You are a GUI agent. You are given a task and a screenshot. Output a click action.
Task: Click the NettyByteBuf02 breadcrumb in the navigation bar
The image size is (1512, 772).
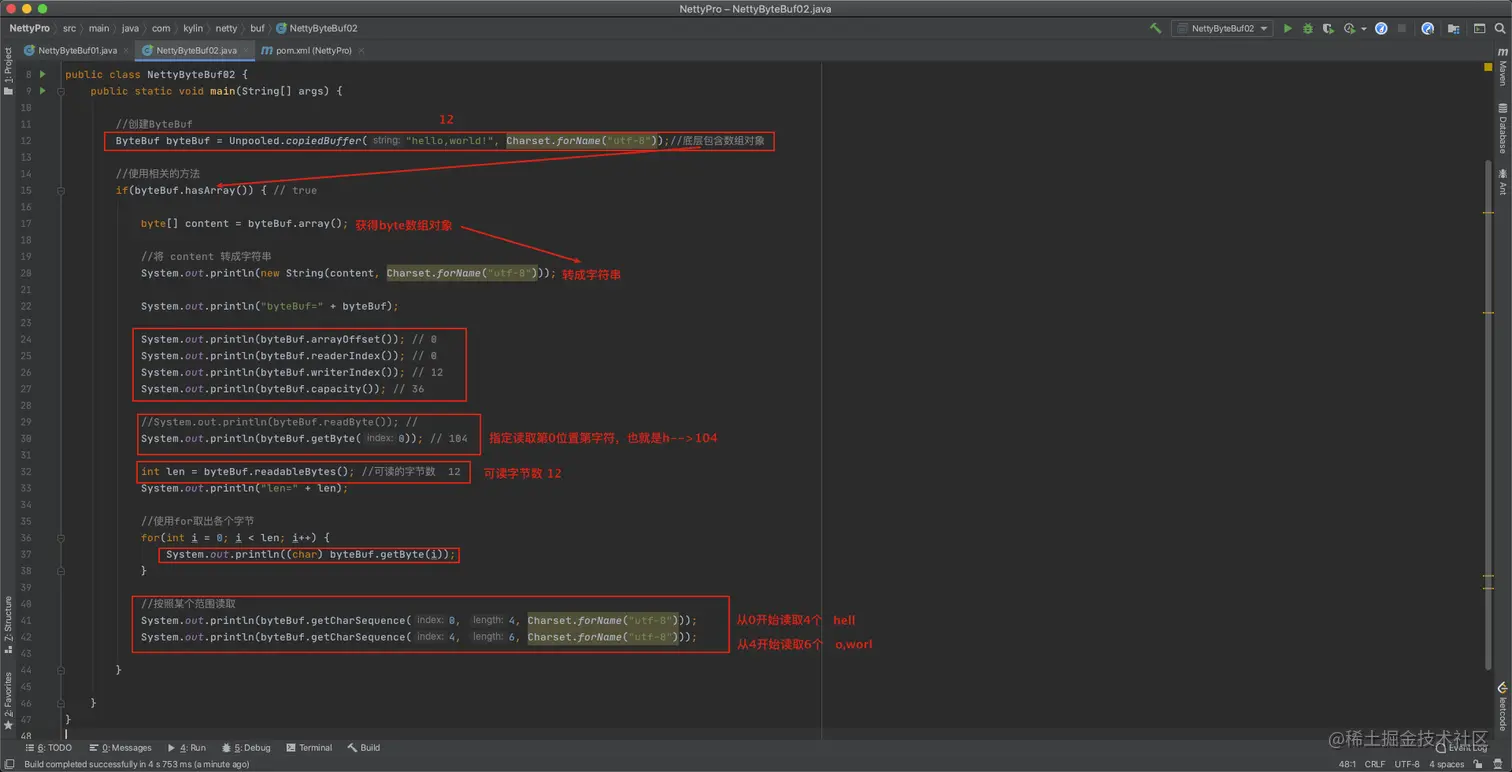click(x=317, y=29)
